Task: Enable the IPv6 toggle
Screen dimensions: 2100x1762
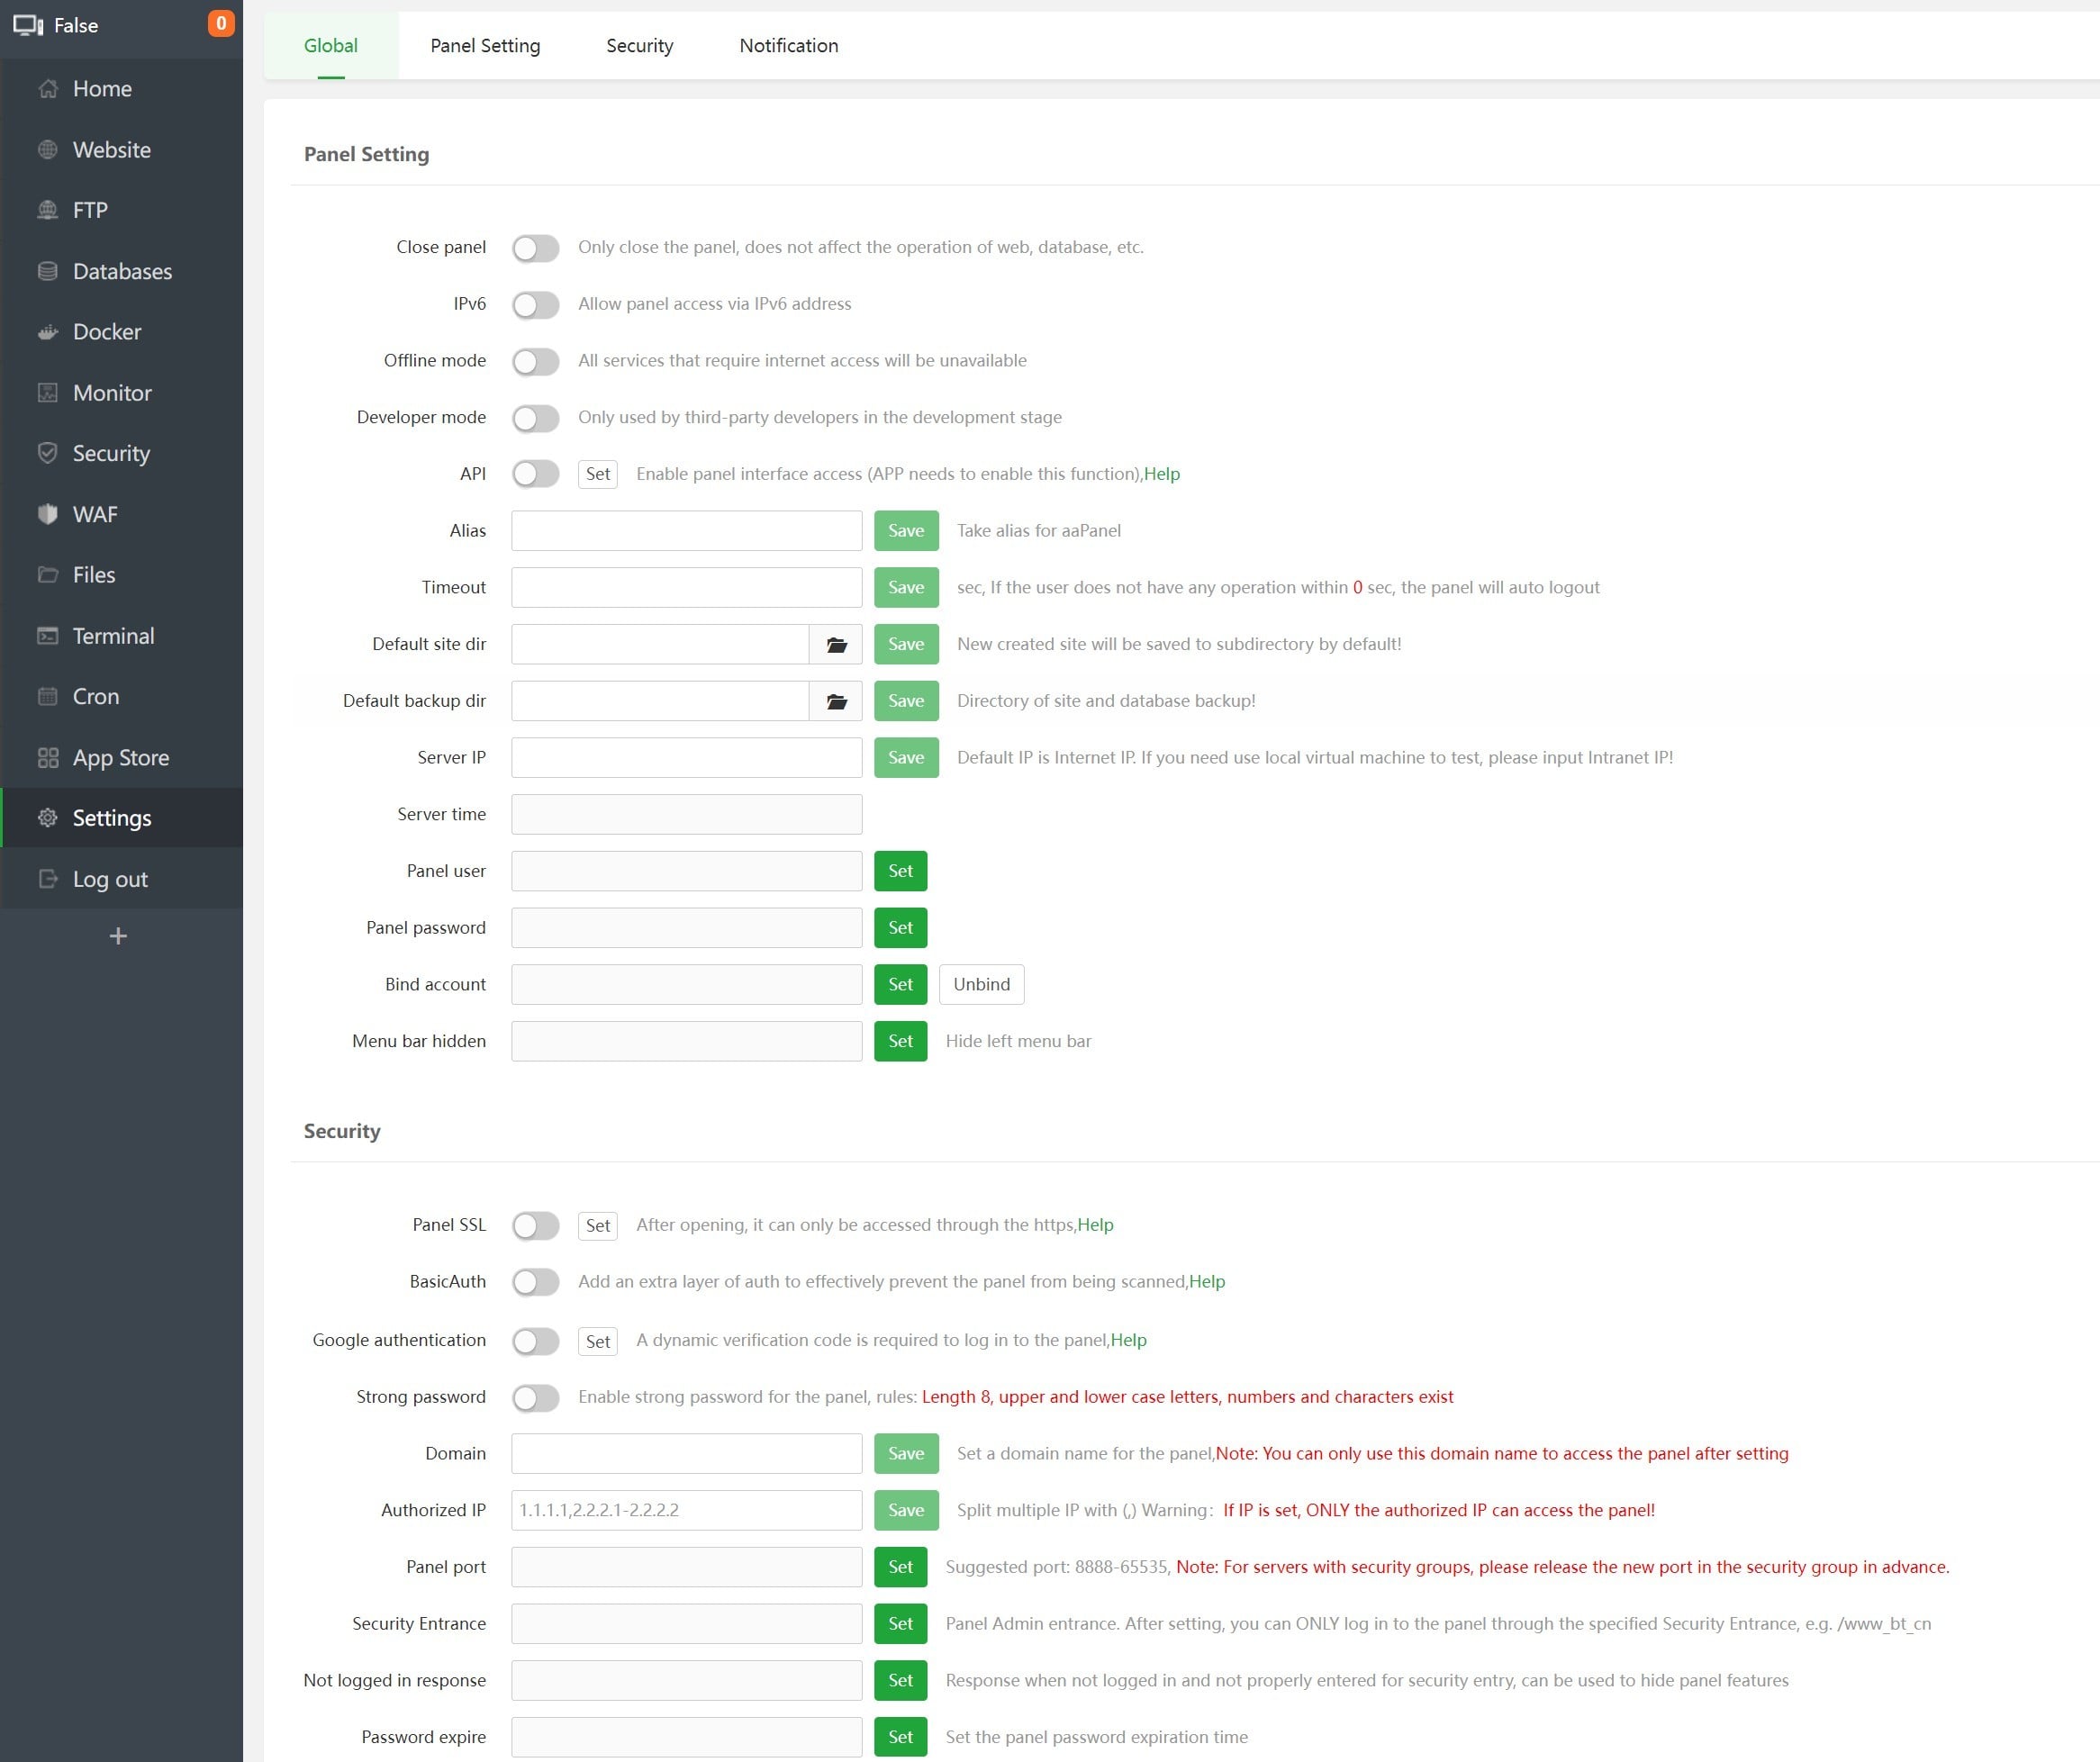Action: pyautogui.click(x=535, y=304)
